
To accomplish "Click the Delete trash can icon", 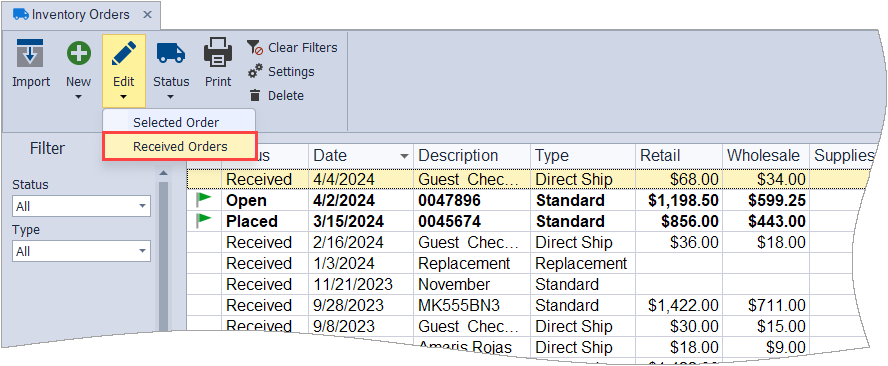I will pyautogui.click(x=255, y=95).
